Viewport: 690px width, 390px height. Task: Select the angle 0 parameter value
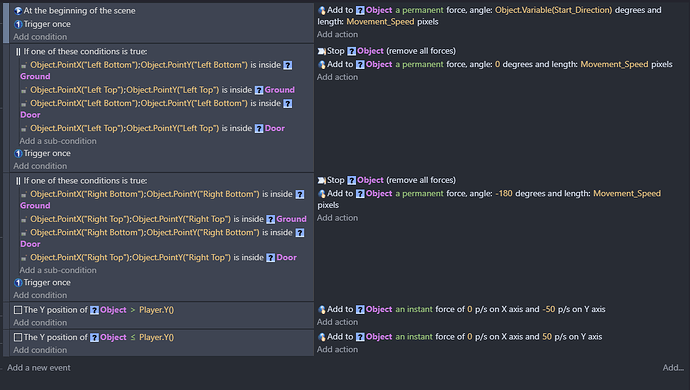pyautogui.click(x=497, y=64)
